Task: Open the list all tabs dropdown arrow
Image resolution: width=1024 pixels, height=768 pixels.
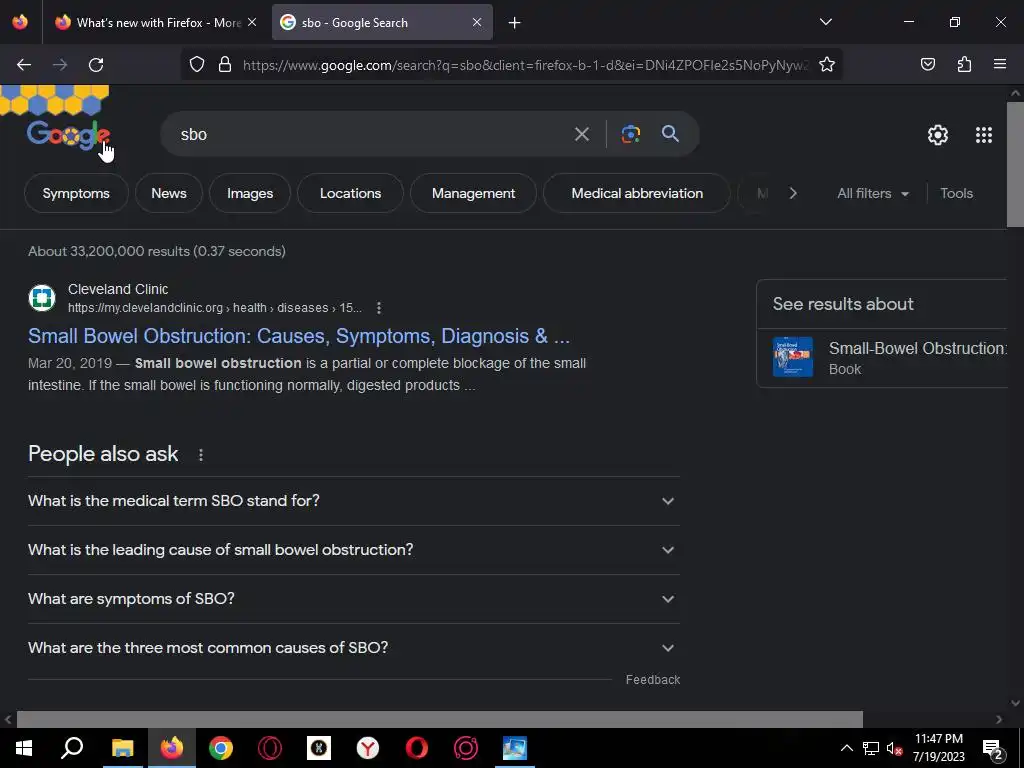Action: click(x=825, y=22)
